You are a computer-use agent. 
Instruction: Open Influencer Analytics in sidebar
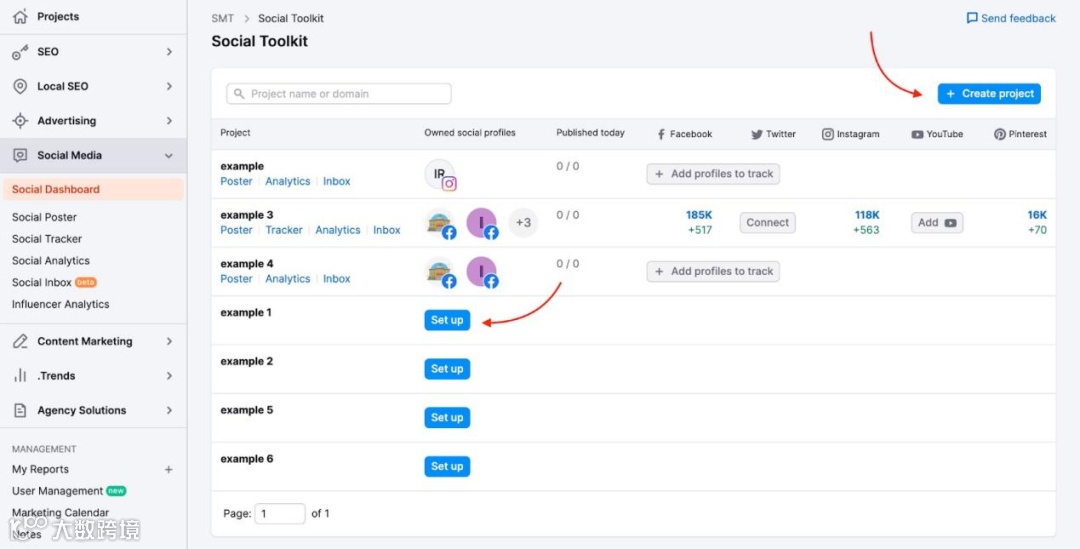tap(61, 304)
